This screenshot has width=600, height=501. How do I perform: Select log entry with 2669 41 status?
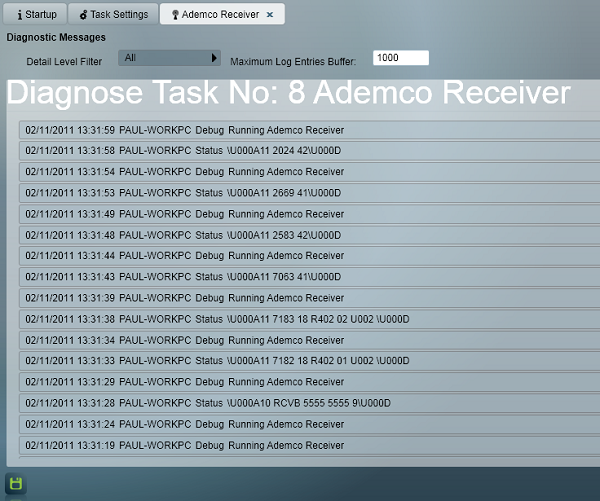[x=309, y=193]
